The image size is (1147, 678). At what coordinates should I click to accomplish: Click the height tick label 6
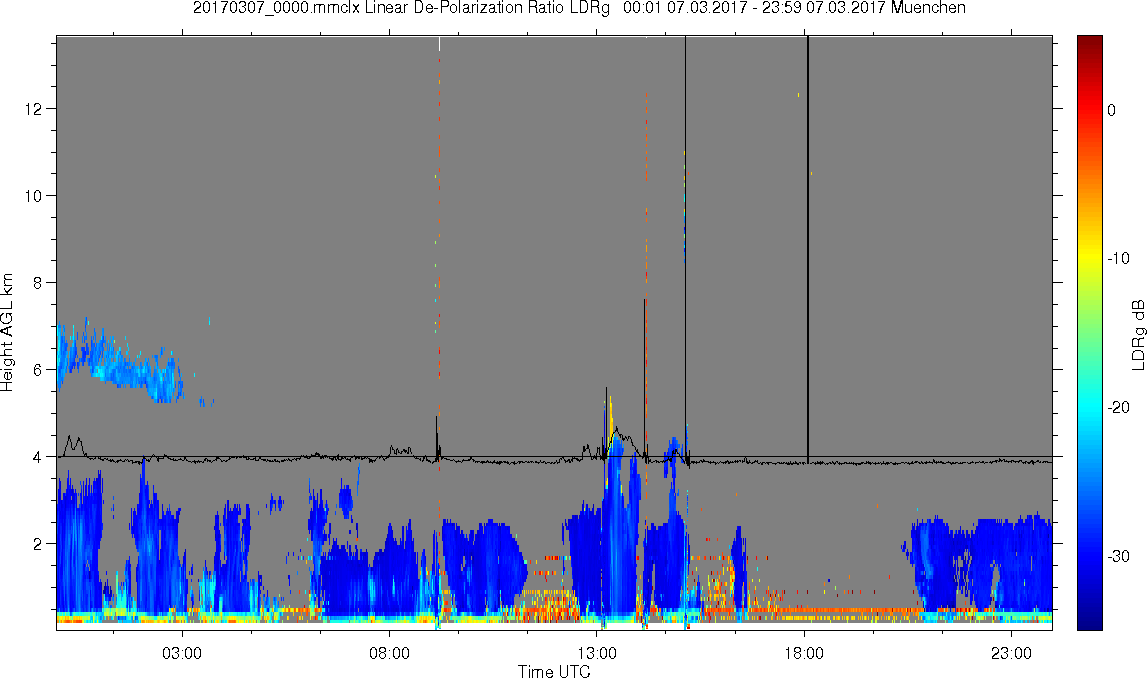pyautogui.click(x=38, y=370)
